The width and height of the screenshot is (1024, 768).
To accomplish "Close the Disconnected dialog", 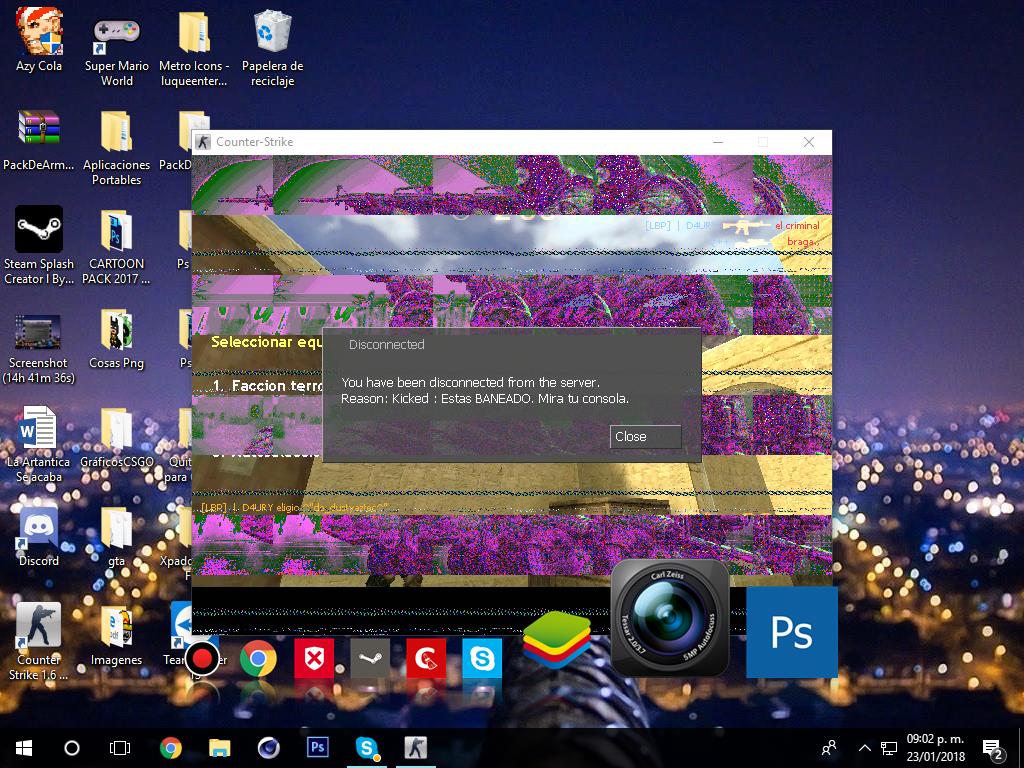I will [645, 436].
